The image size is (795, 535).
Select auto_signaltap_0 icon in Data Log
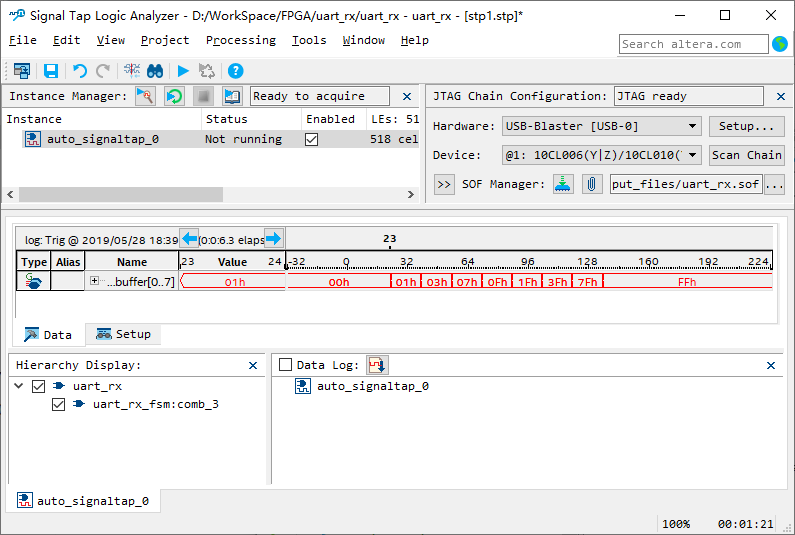[x=303, y=386]
